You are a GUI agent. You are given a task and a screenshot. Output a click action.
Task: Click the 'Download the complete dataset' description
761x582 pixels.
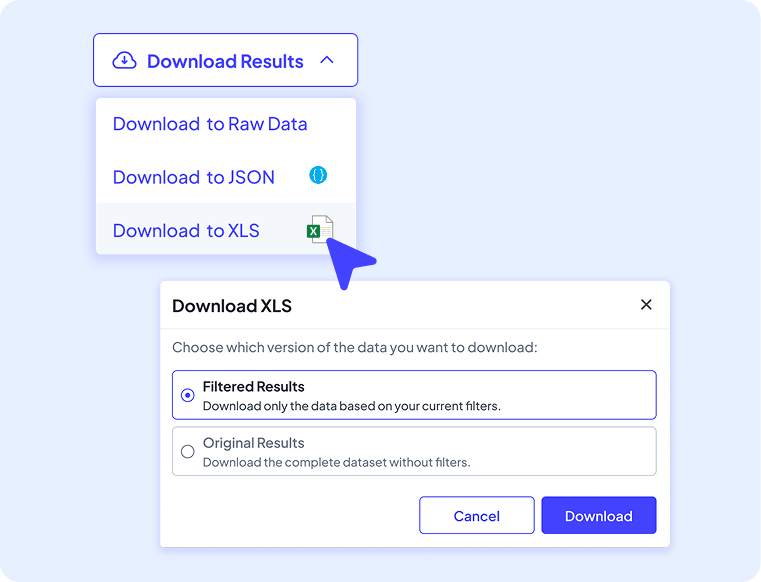pyautogui.click(x=336, y=462)
